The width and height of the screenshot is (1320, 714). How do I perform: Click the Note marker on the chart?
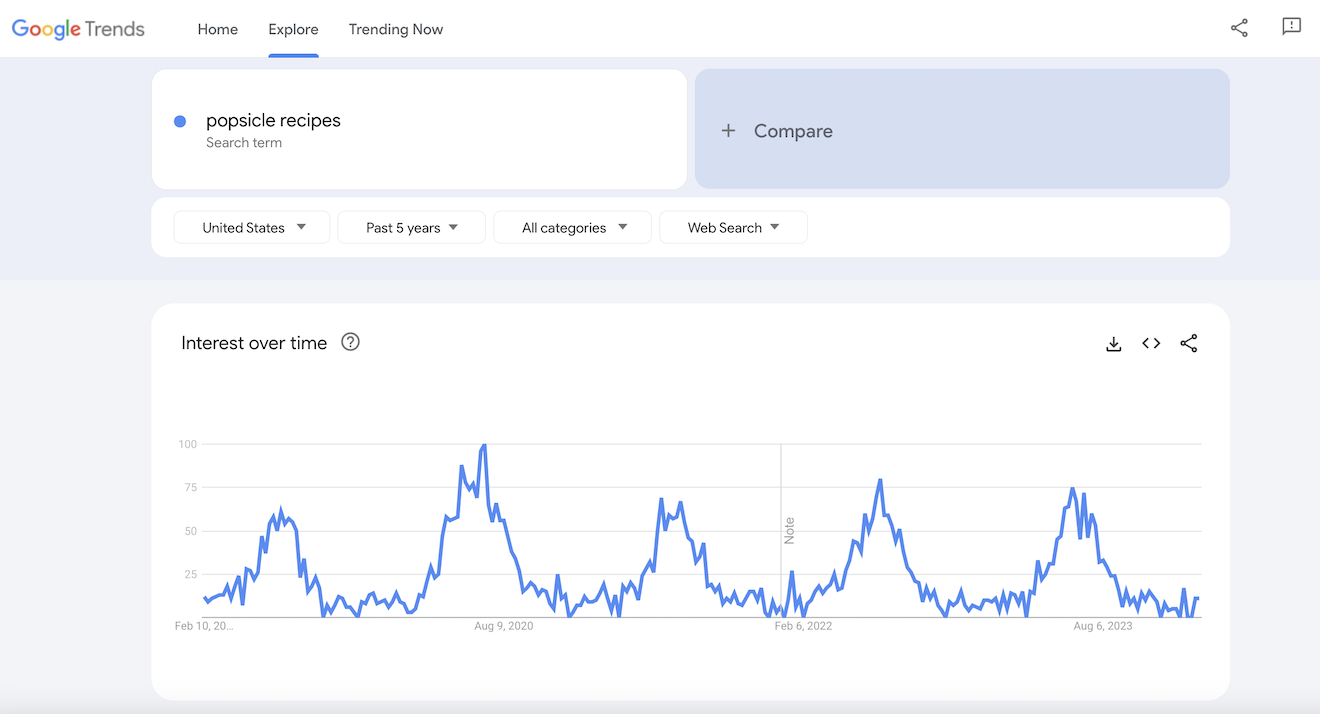point(789,530)
